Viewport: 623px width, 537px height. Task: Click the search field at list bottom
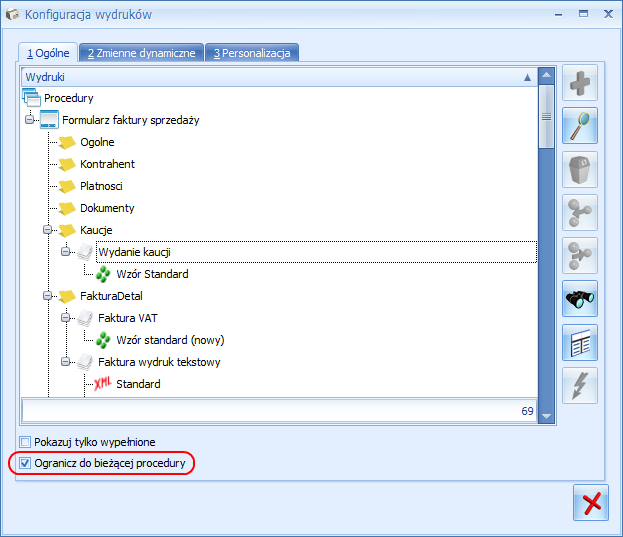pyautogui.click(x=280, y=411)
